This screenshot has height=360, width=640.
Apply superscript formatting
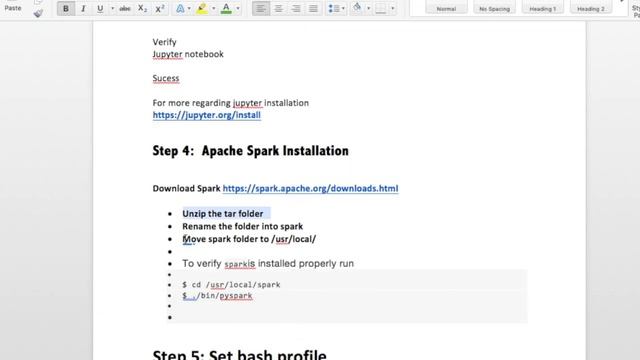coord(160,9)
